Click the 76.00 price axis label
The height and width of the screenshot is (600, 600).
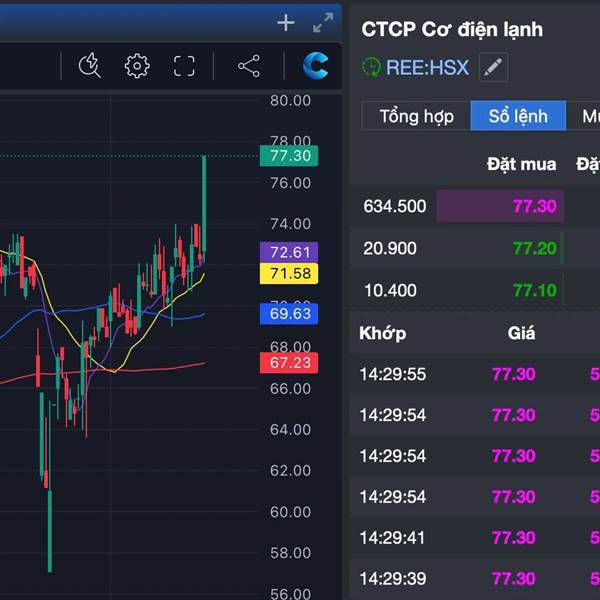290,183
